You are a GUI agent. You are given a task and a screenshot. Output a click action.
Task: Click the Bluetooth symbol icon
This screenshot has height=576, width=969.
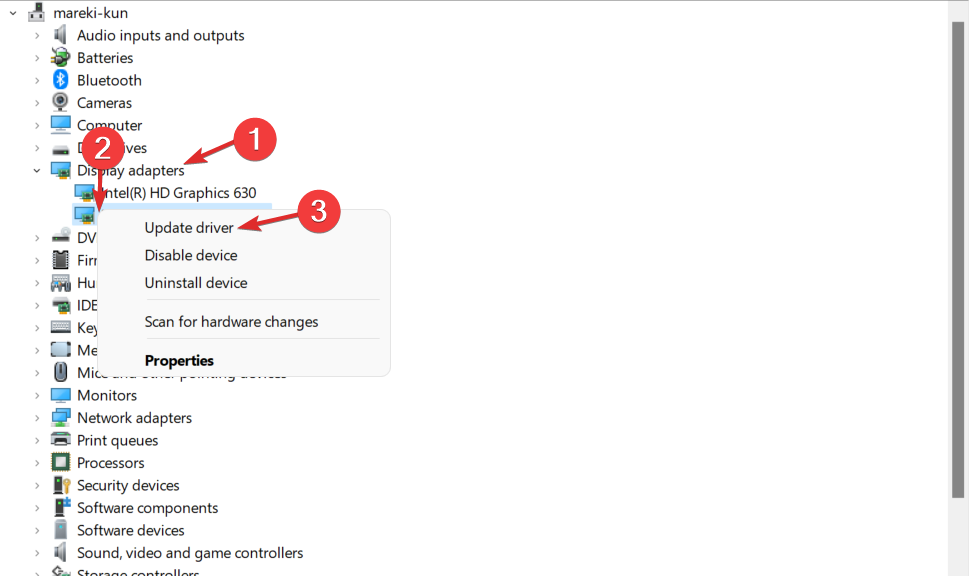point(61,80)
